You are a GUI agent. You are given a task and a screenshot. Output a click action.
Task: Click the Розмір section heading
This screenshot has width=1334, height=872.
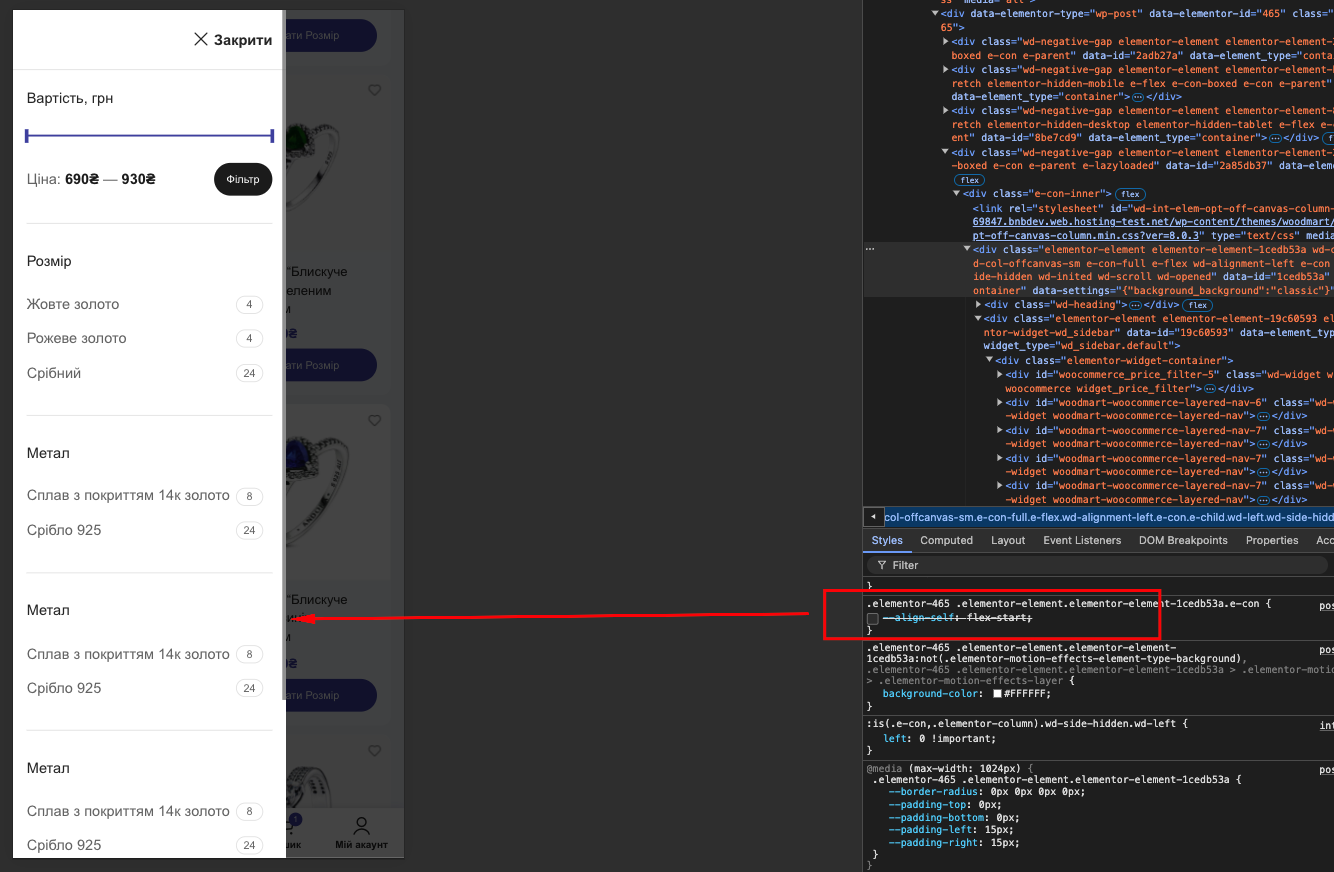[49, 261]
